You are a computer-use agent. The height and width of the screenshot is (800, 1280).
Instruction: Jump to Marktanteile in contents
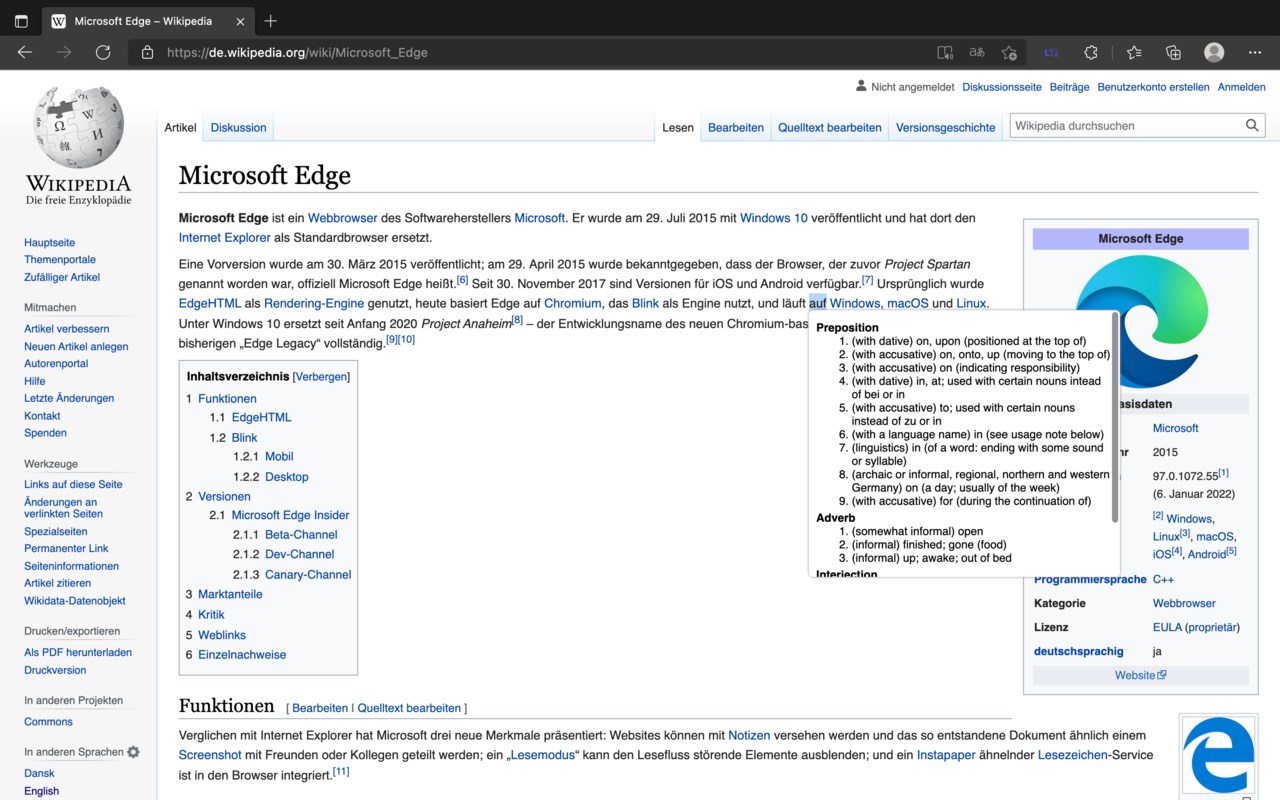coord(230,594)
